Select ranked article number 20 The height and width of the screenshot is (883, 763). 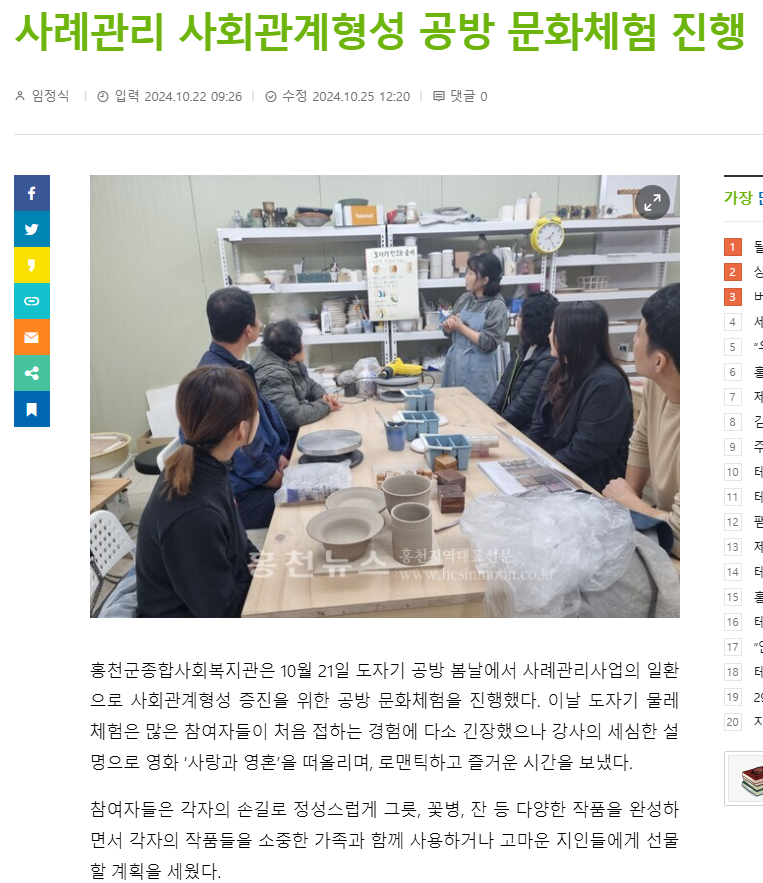click(x=743, y=721)
